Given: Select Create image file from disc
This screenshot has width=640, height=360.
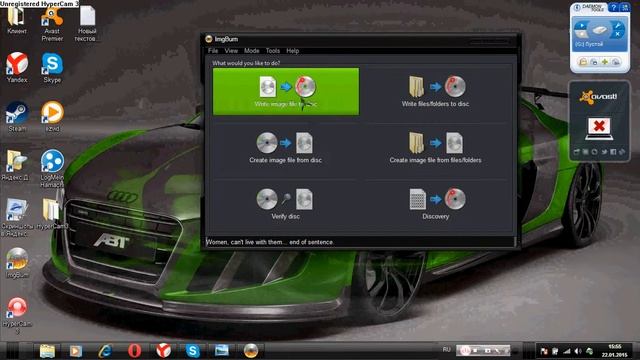Looking at the screenshot, I should [286, 148].
